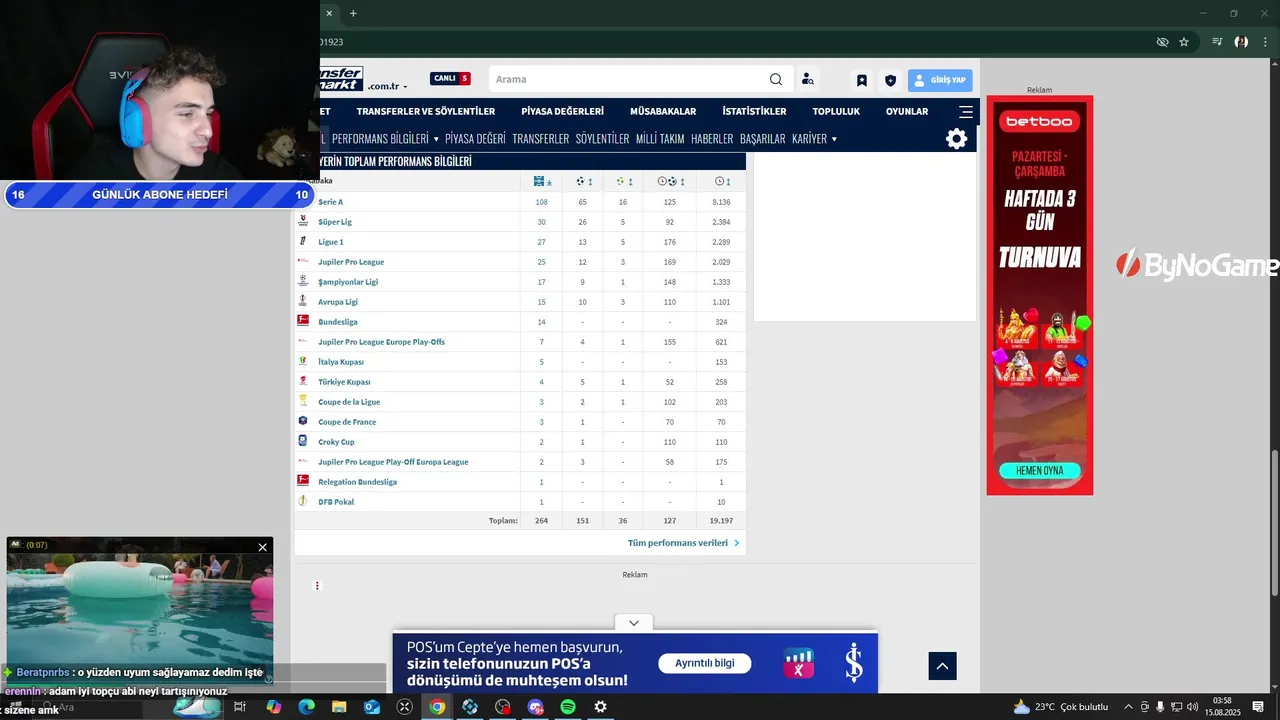
Task: Open the hamburger menu in main navigation
Action: point(966,112)
